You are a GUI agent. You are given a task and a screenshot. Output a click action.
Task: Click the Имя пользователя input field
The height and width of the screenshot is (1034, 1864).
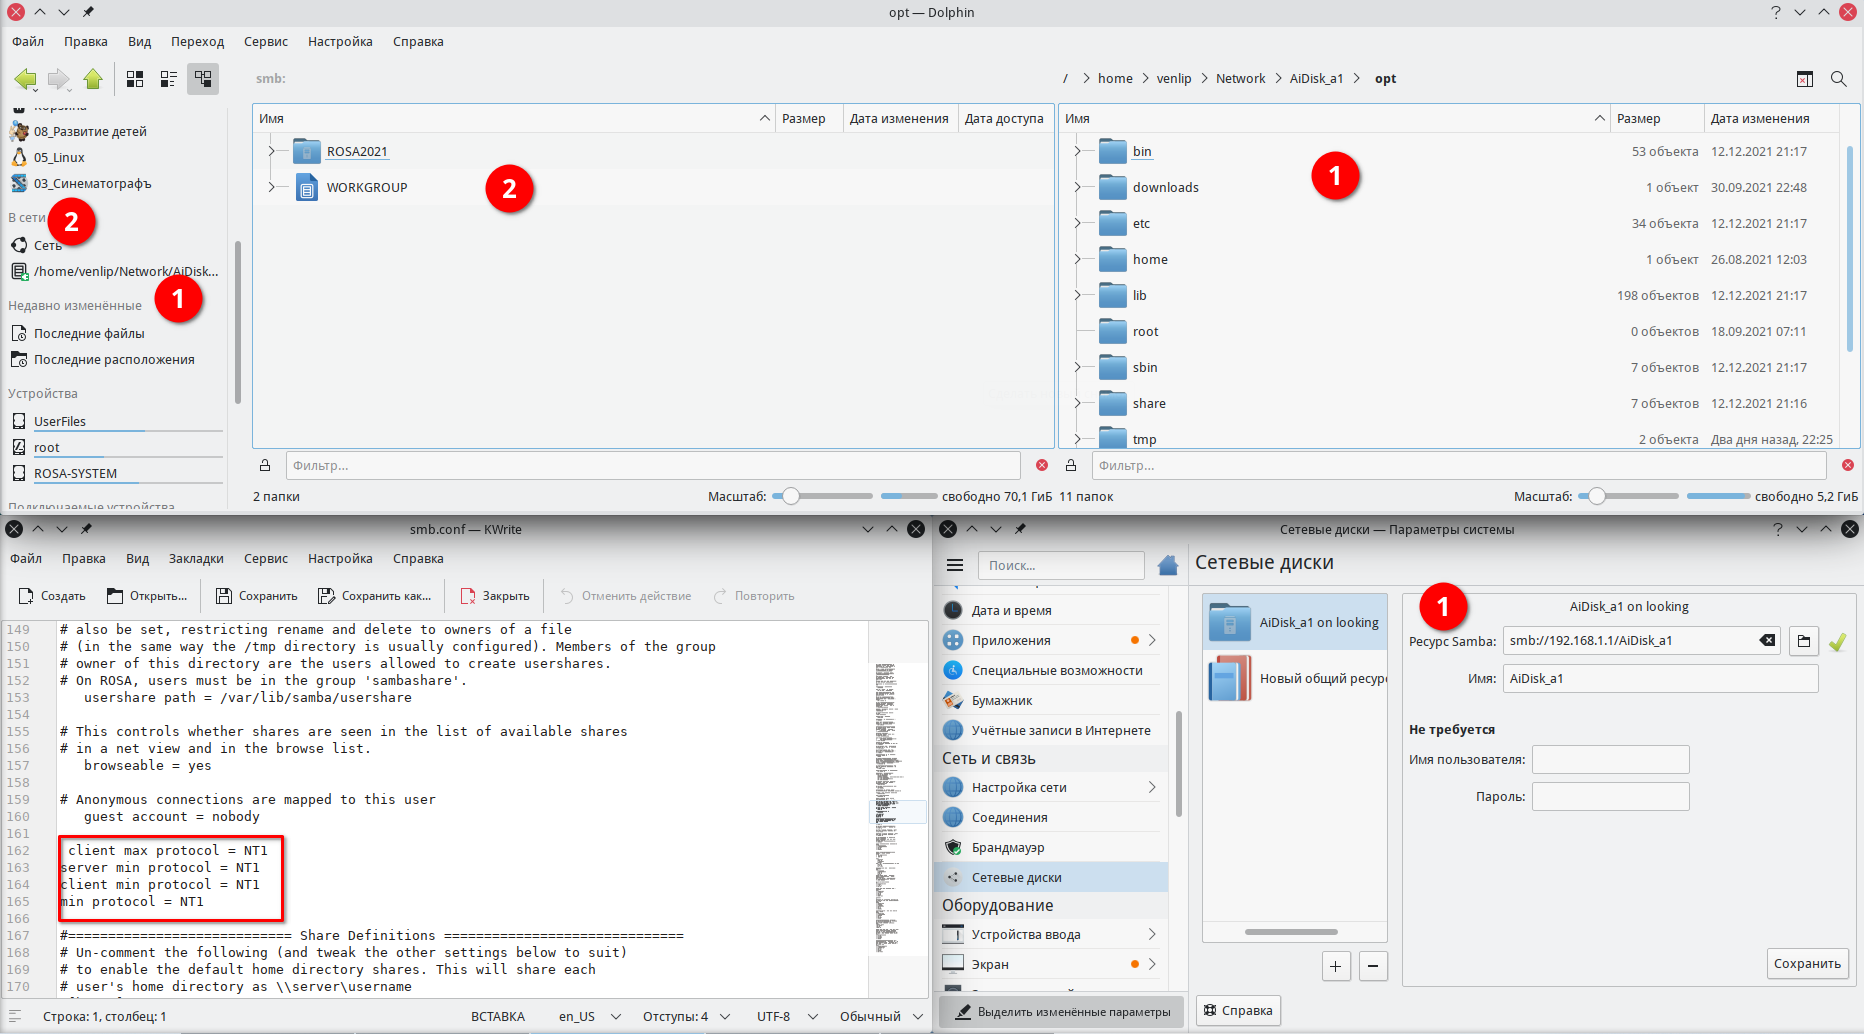pyautogui.click(x=1610, y=760)
